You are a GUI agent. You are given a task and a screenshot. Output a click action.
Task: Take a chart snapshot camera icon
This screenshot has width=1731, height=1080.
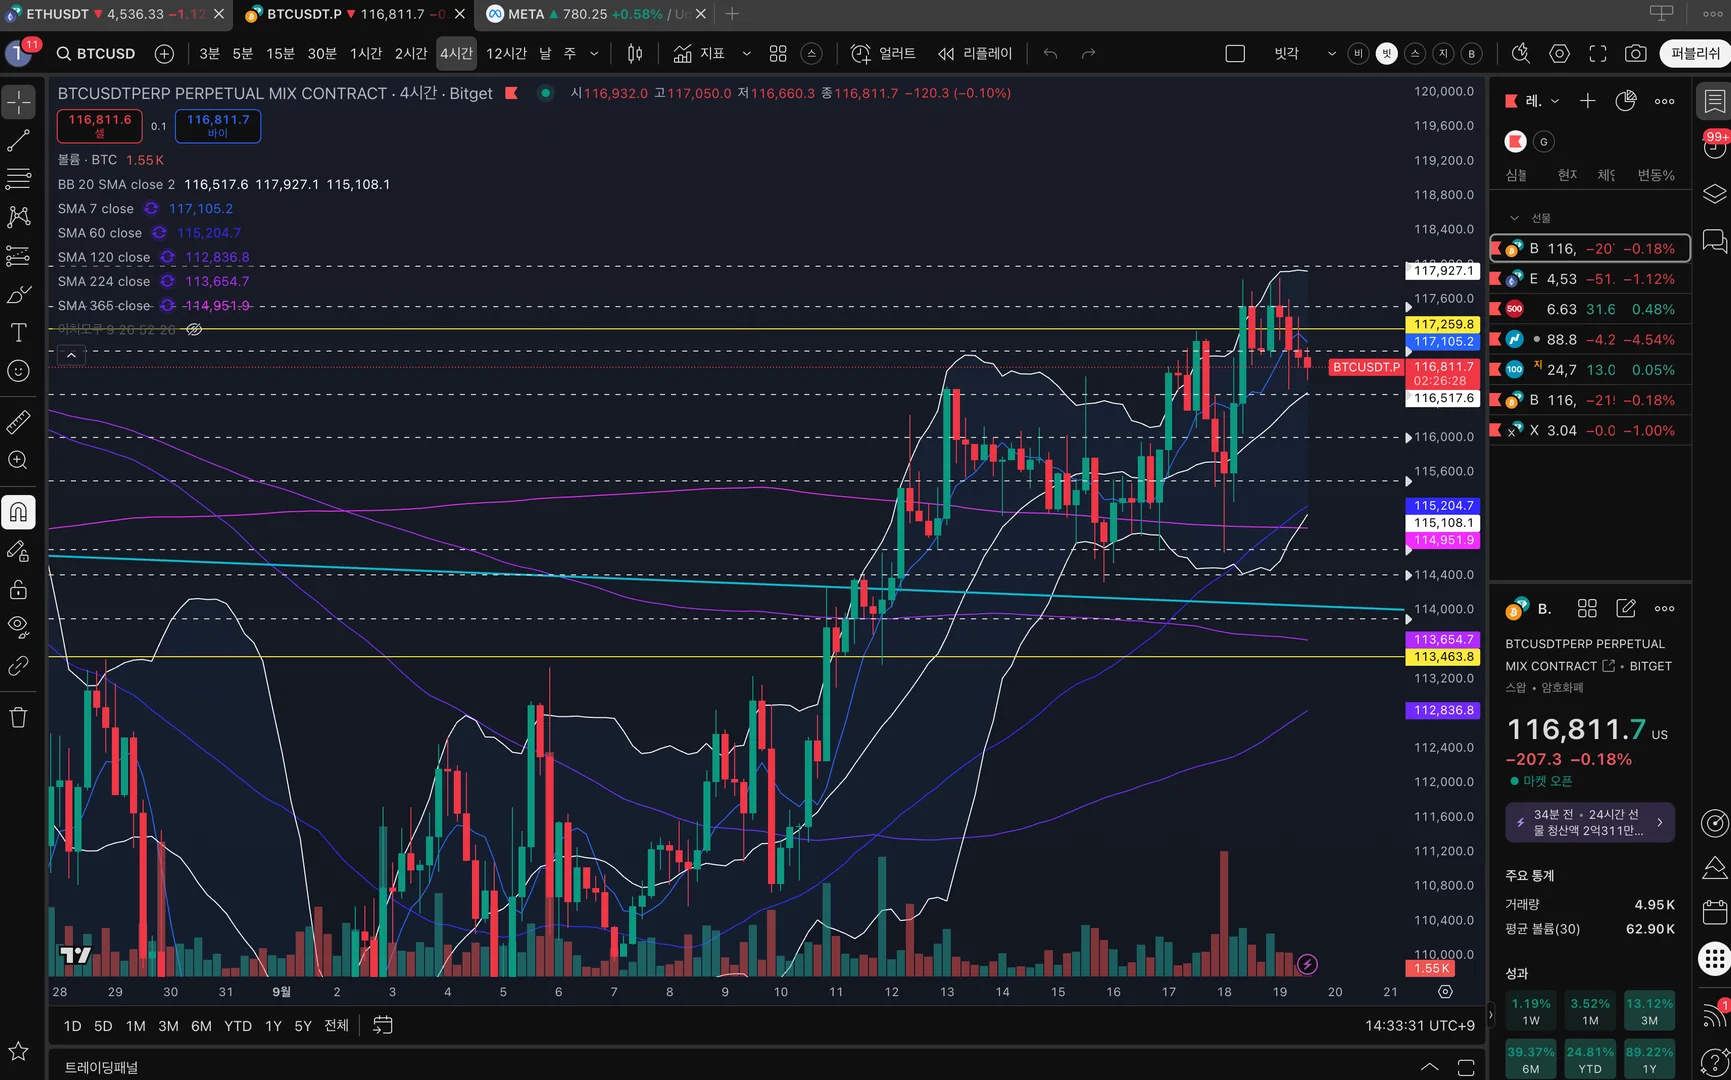tap(1636, 54)
